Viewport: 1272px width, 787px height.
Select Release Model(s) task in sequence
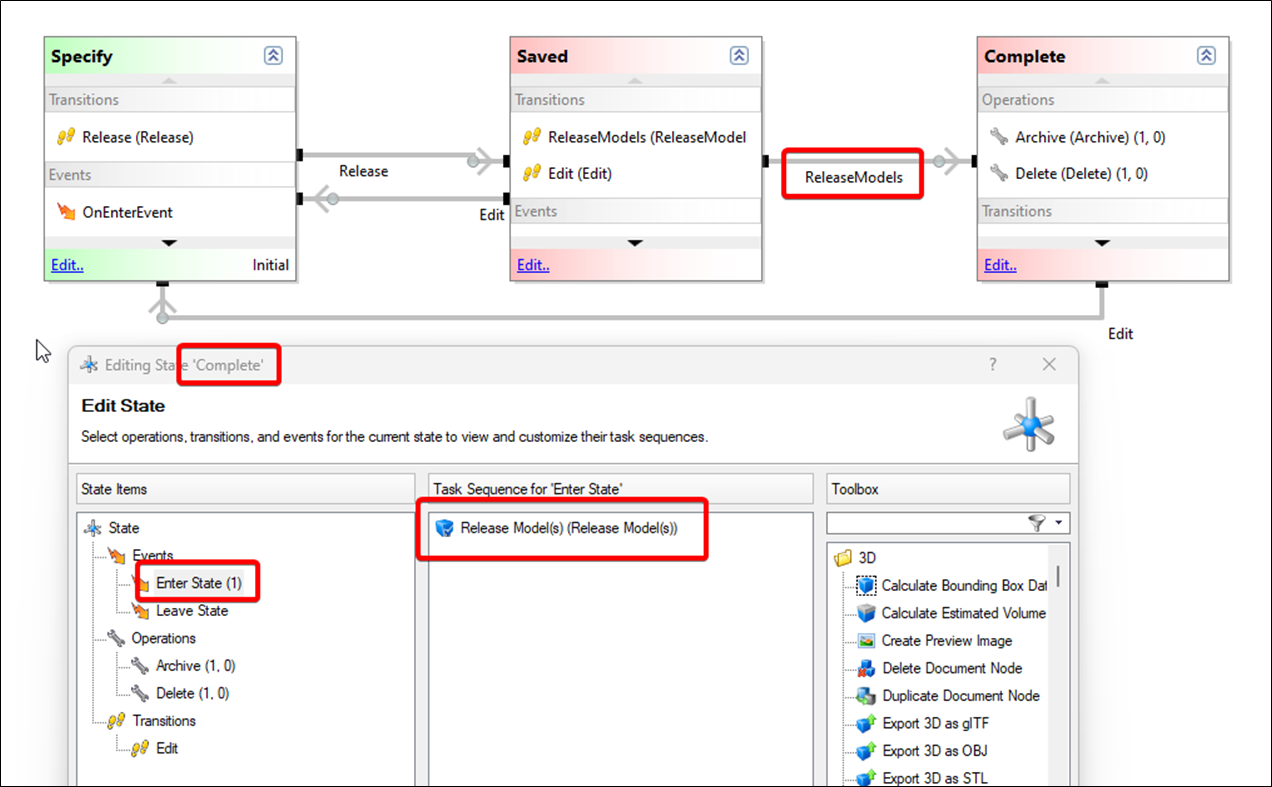click(568, 528)
